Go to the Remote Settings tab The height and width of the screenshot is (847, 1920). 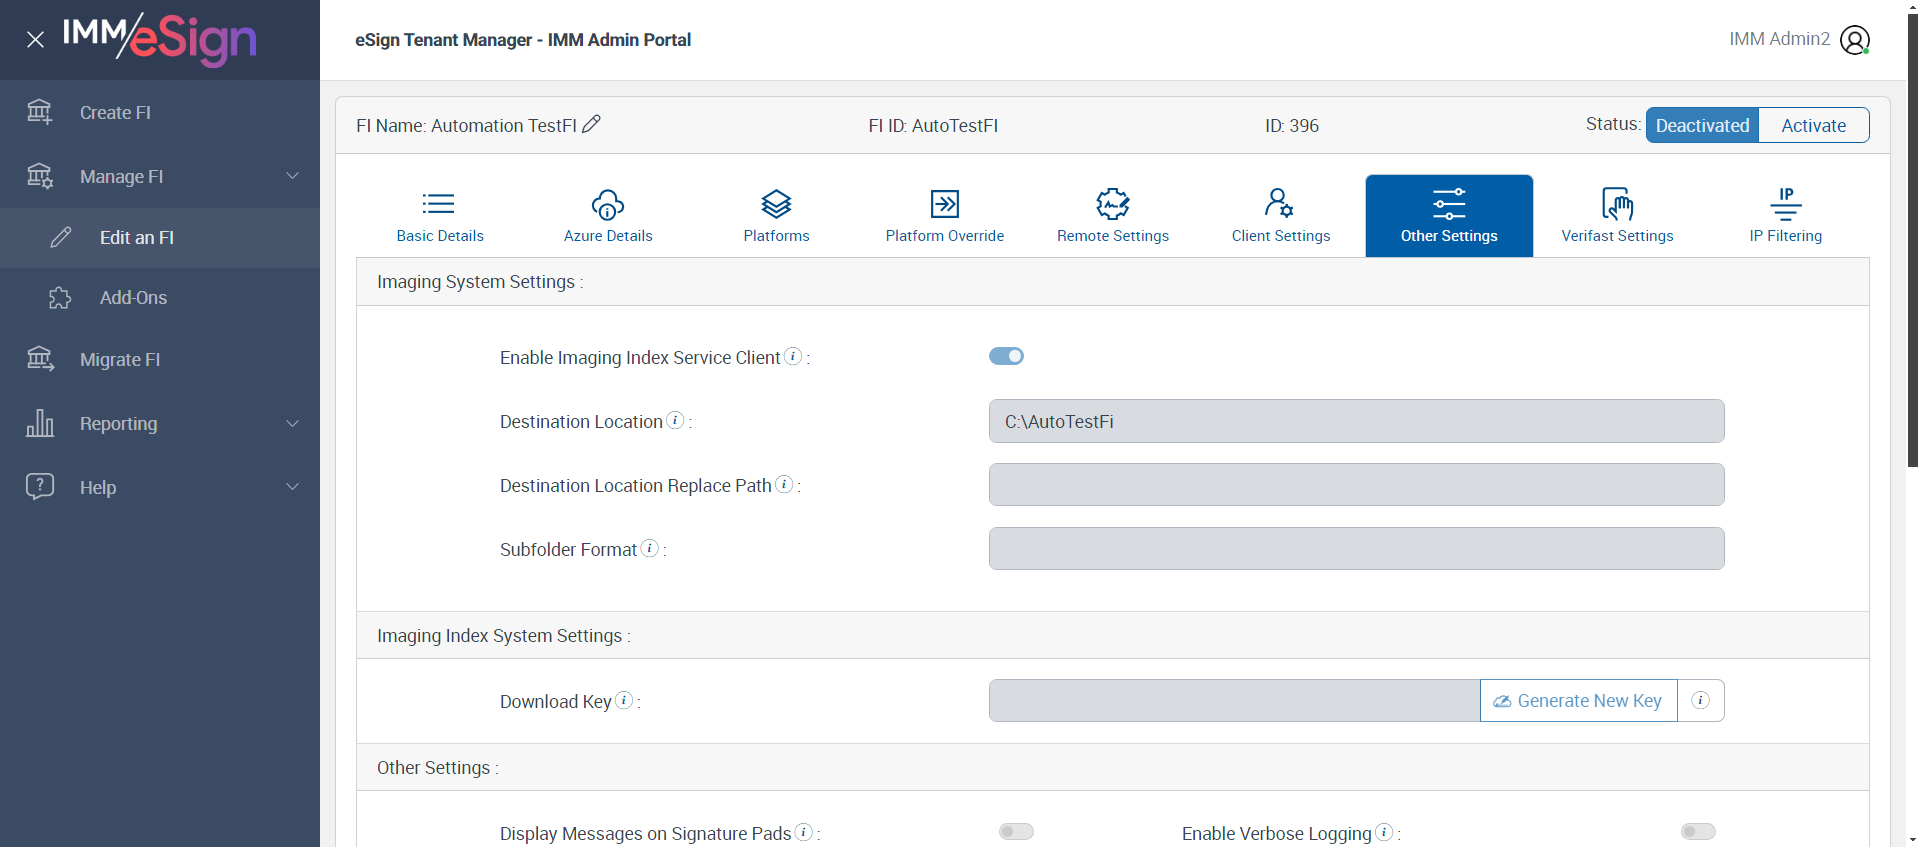[x=1113, y=216]
